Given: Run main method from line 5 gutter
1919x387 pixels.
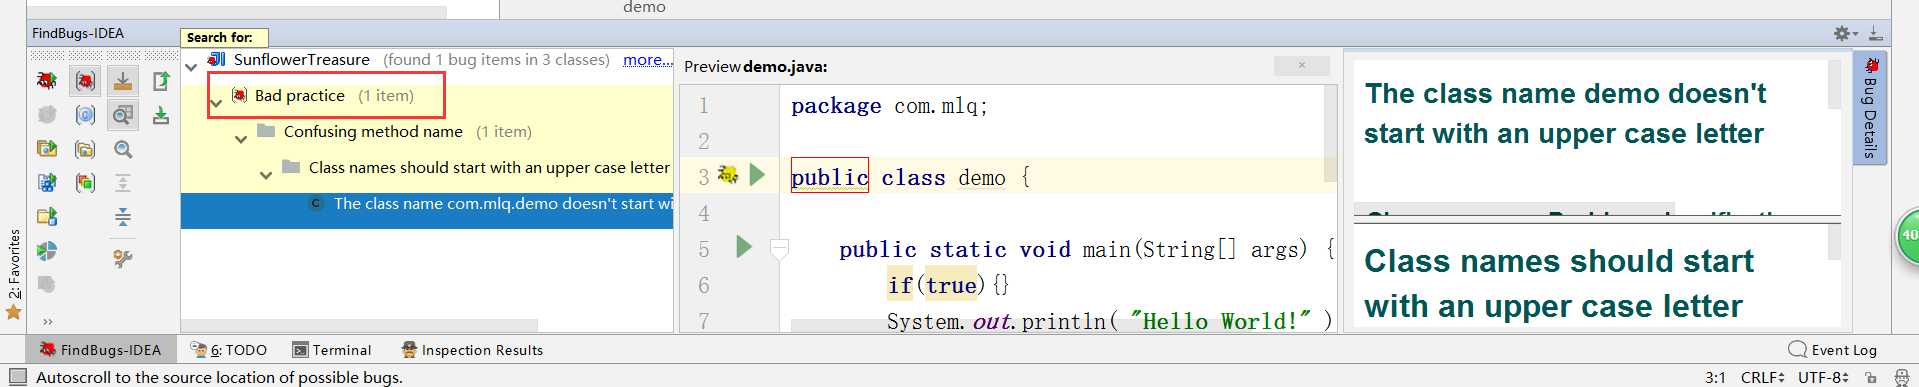Looking at the screenshot, I should click(x=743, y=246).
